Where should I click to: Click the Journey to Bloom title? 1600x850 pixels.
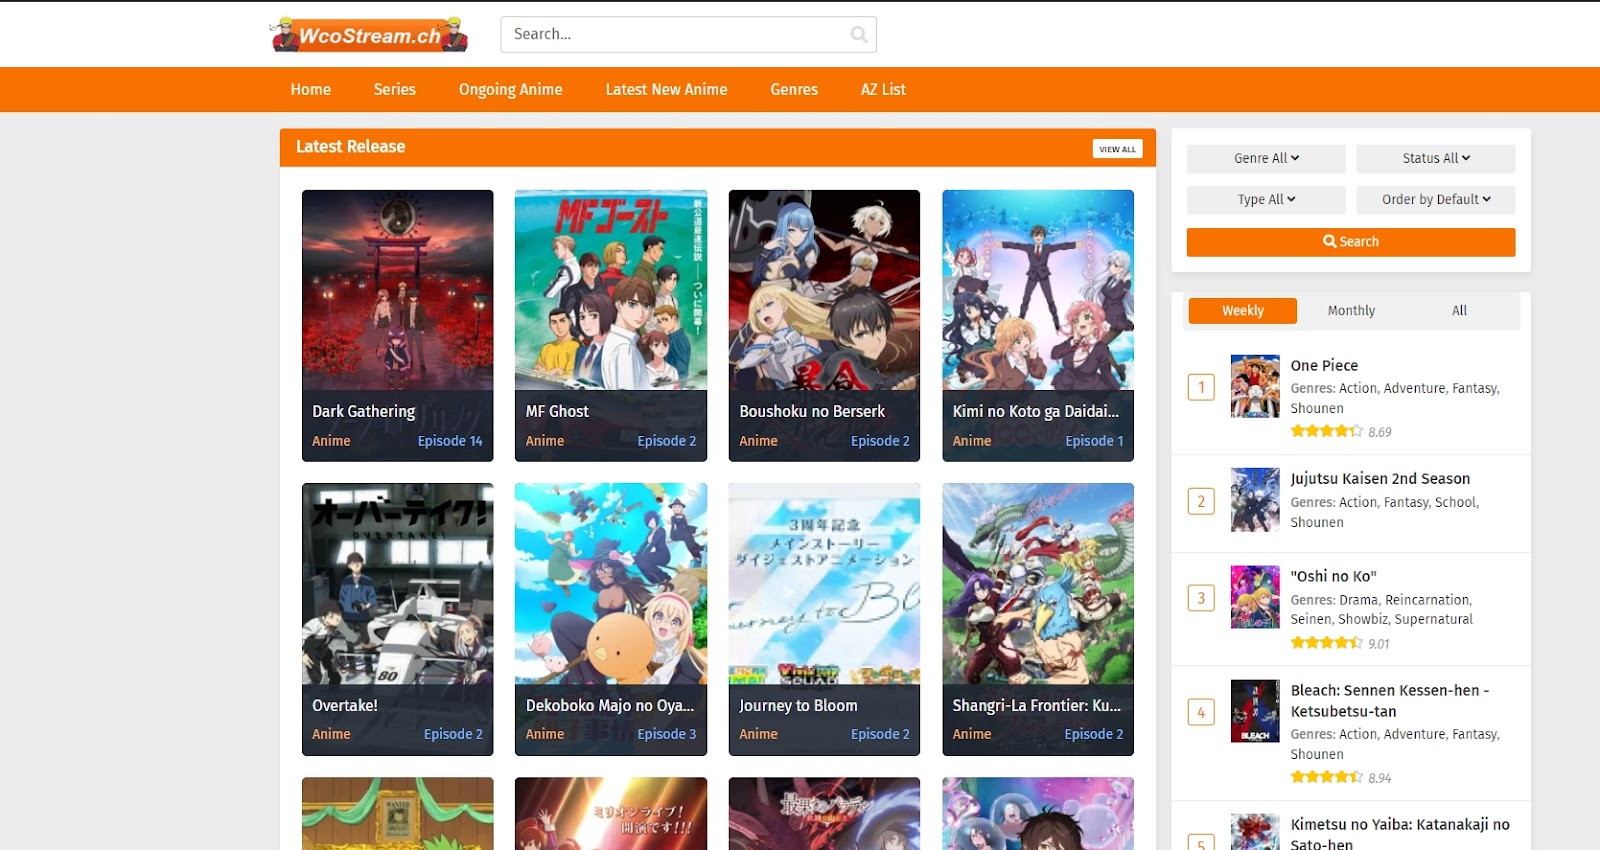(798, 705)
